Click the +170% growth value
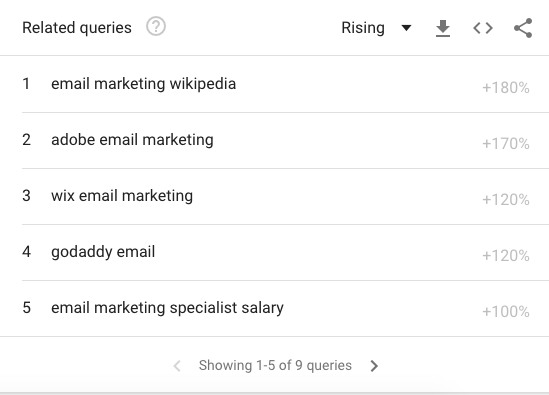 tap(506, 144)
